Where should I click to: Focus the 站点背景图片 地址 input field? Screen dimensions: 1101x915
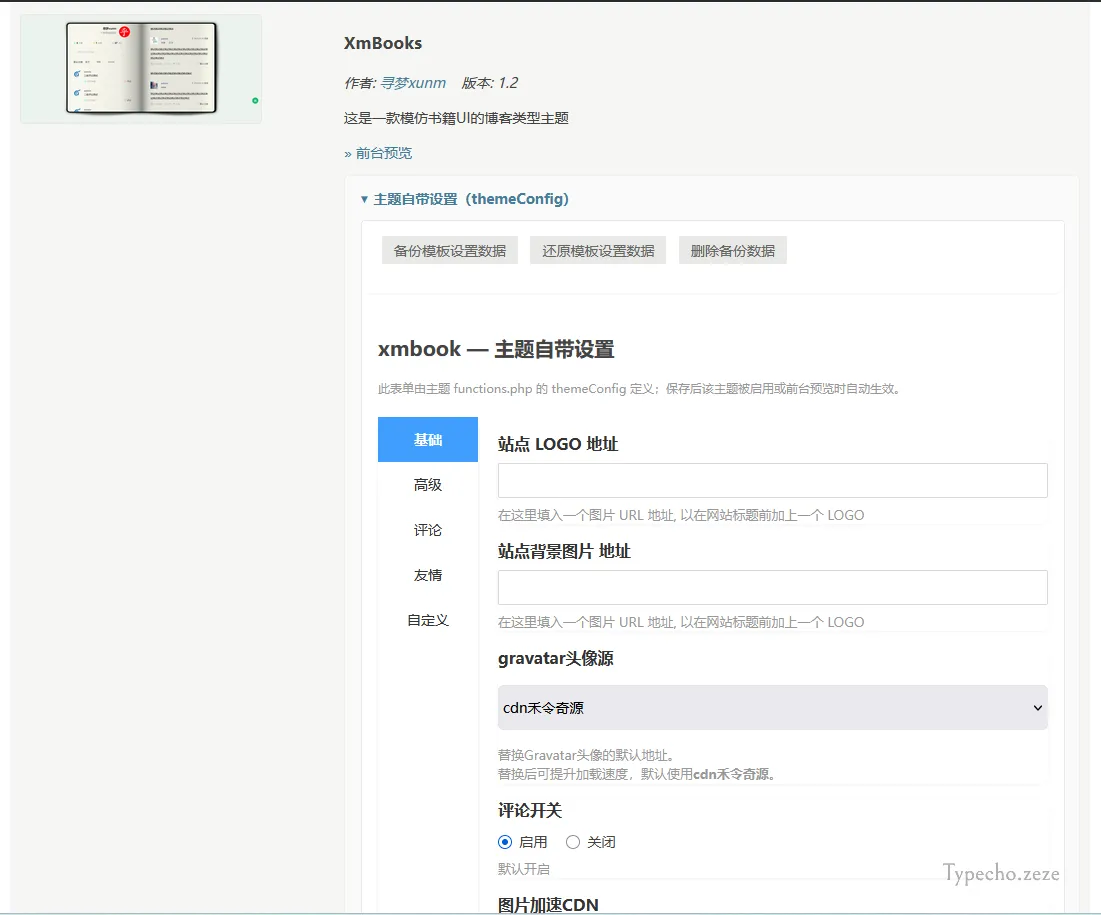(772, 588)
